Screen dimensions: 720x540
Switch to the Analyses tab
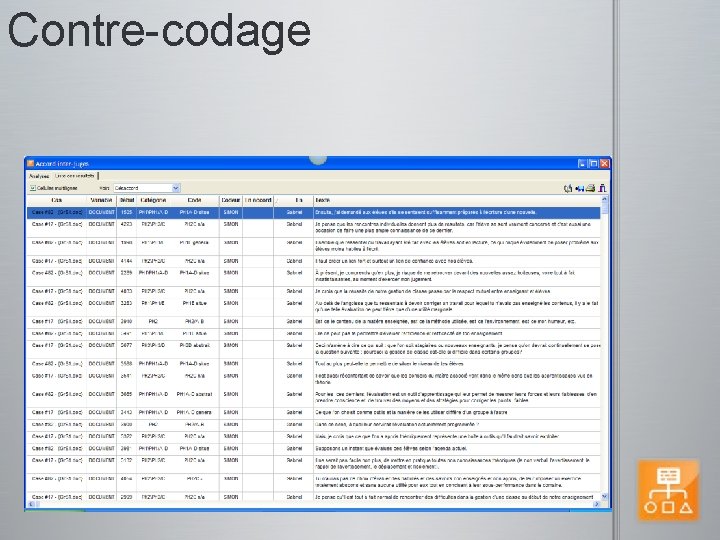pyautogui.click(x=39, y=176)
